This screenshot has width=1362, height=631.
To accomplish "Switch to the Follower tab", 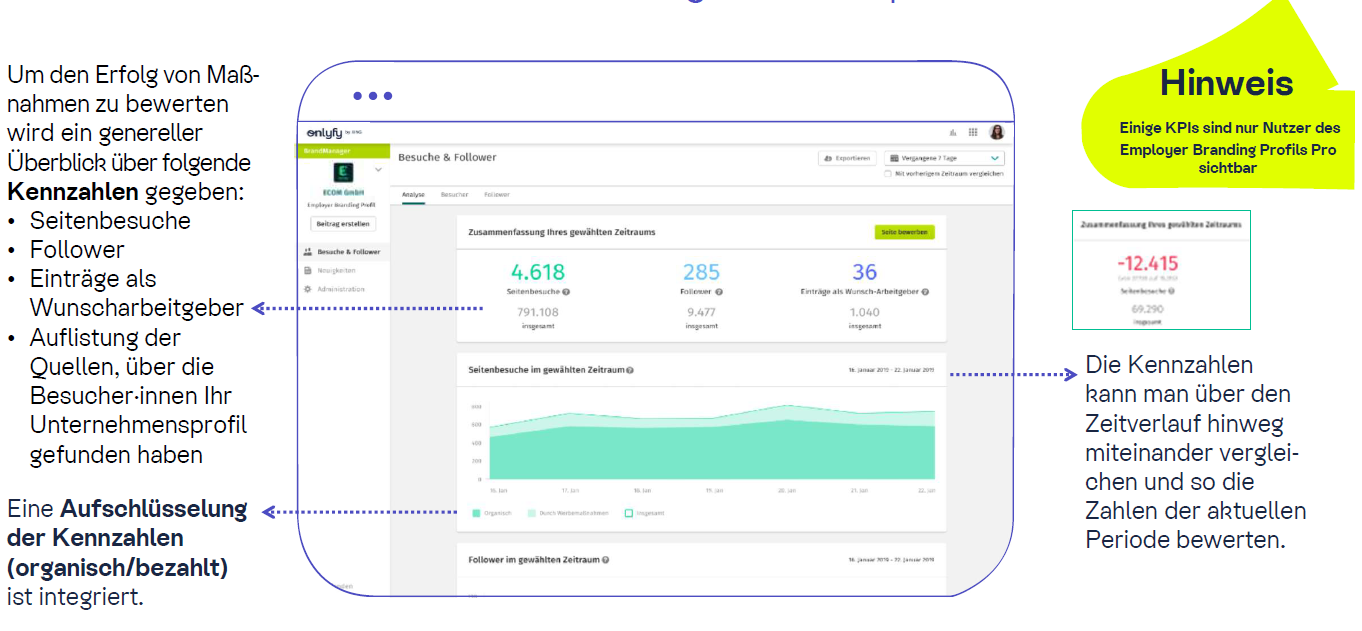I will [x=496, y=195].
